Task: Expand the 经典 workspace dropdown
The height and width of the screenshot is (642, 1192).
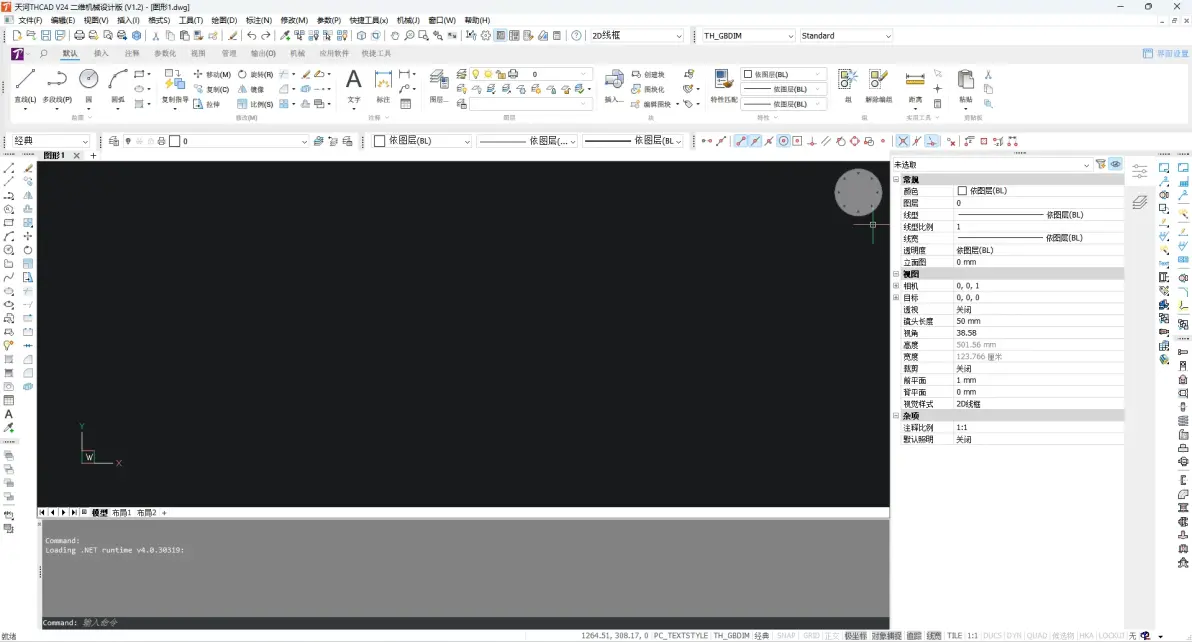Action: coord(51,141)
